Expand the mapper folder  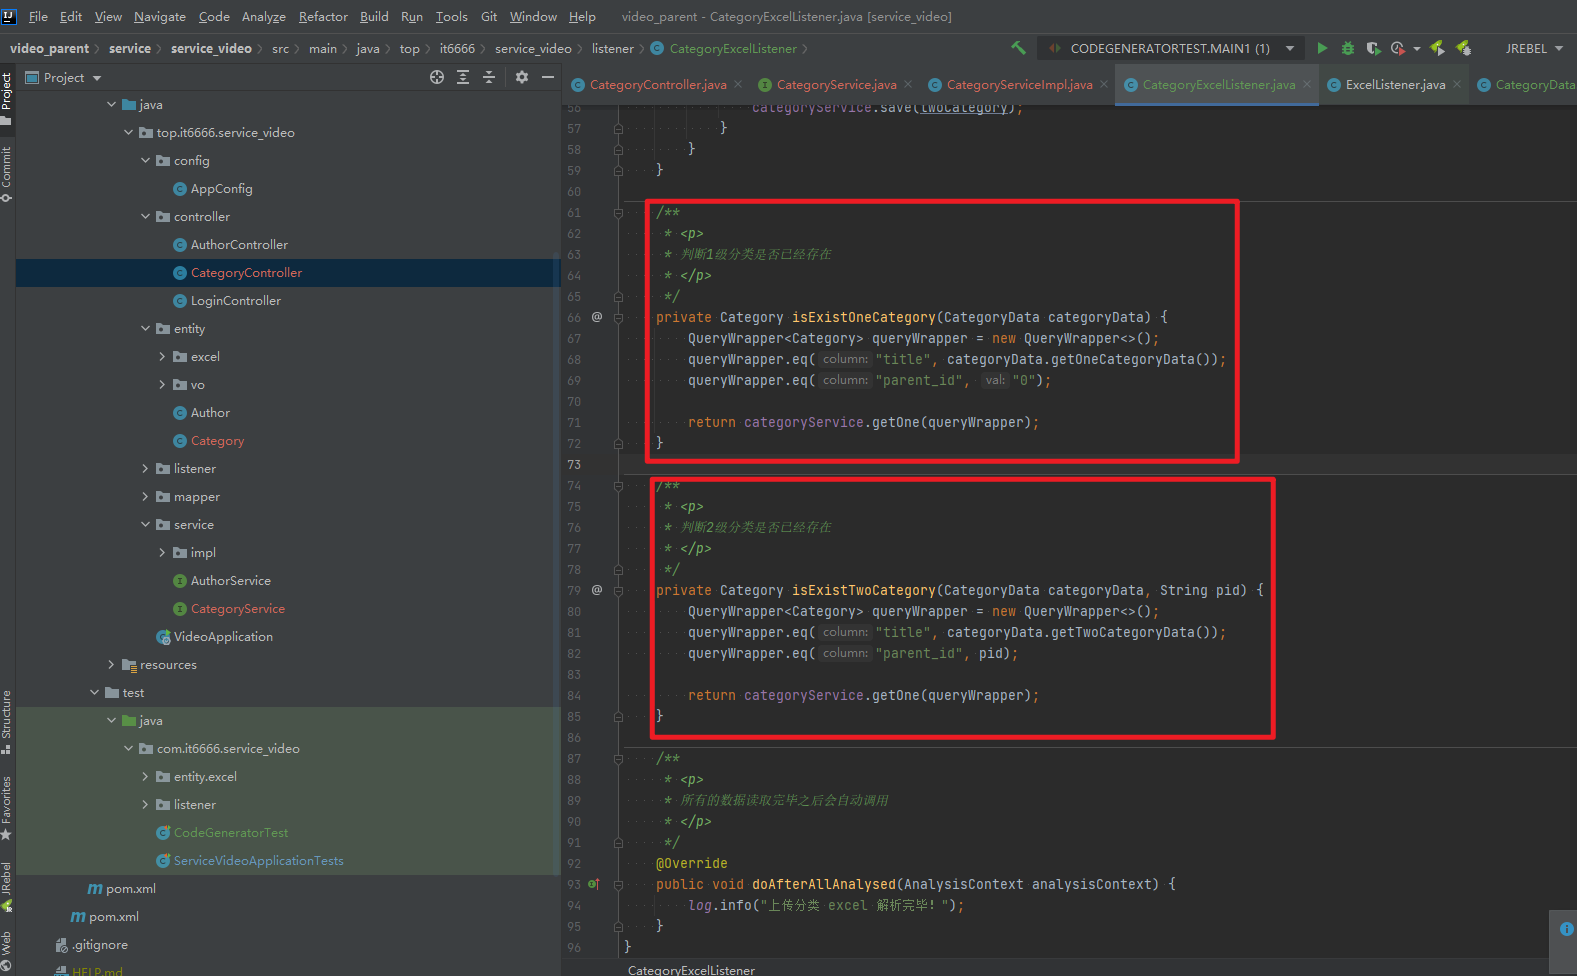pos(146,496)
